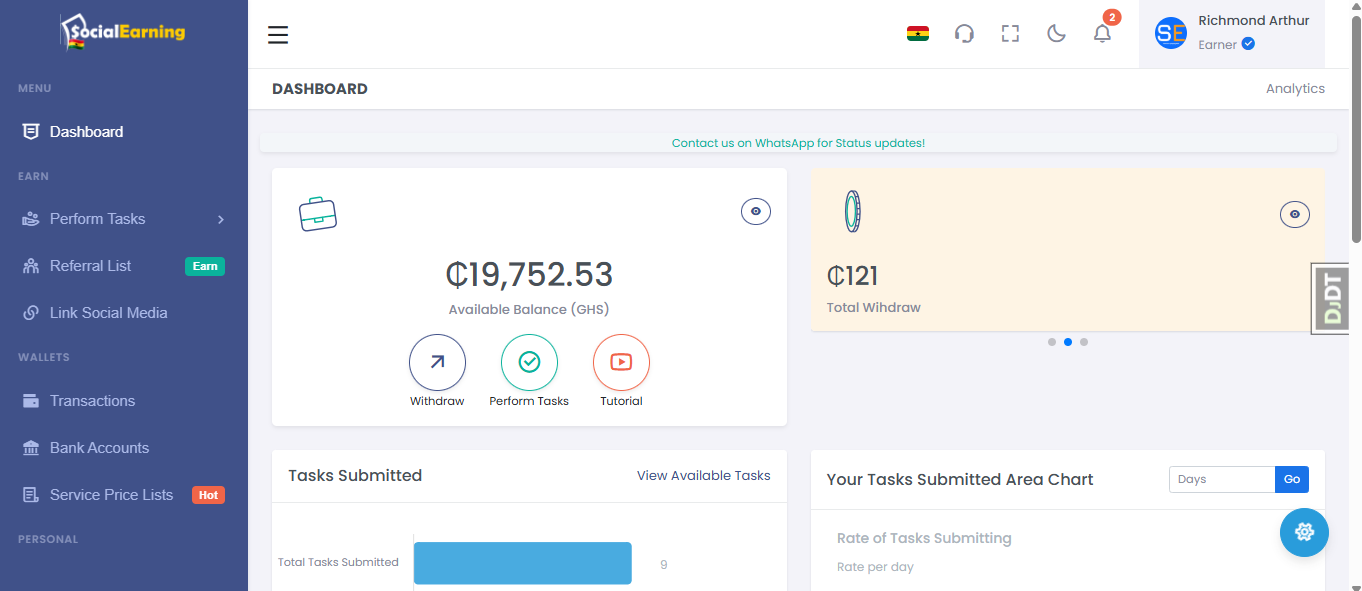This screenshot has height=591, width=1362.
Task: Open the Richmond Arthur profile dropdown
Action: coord(1231,34)
